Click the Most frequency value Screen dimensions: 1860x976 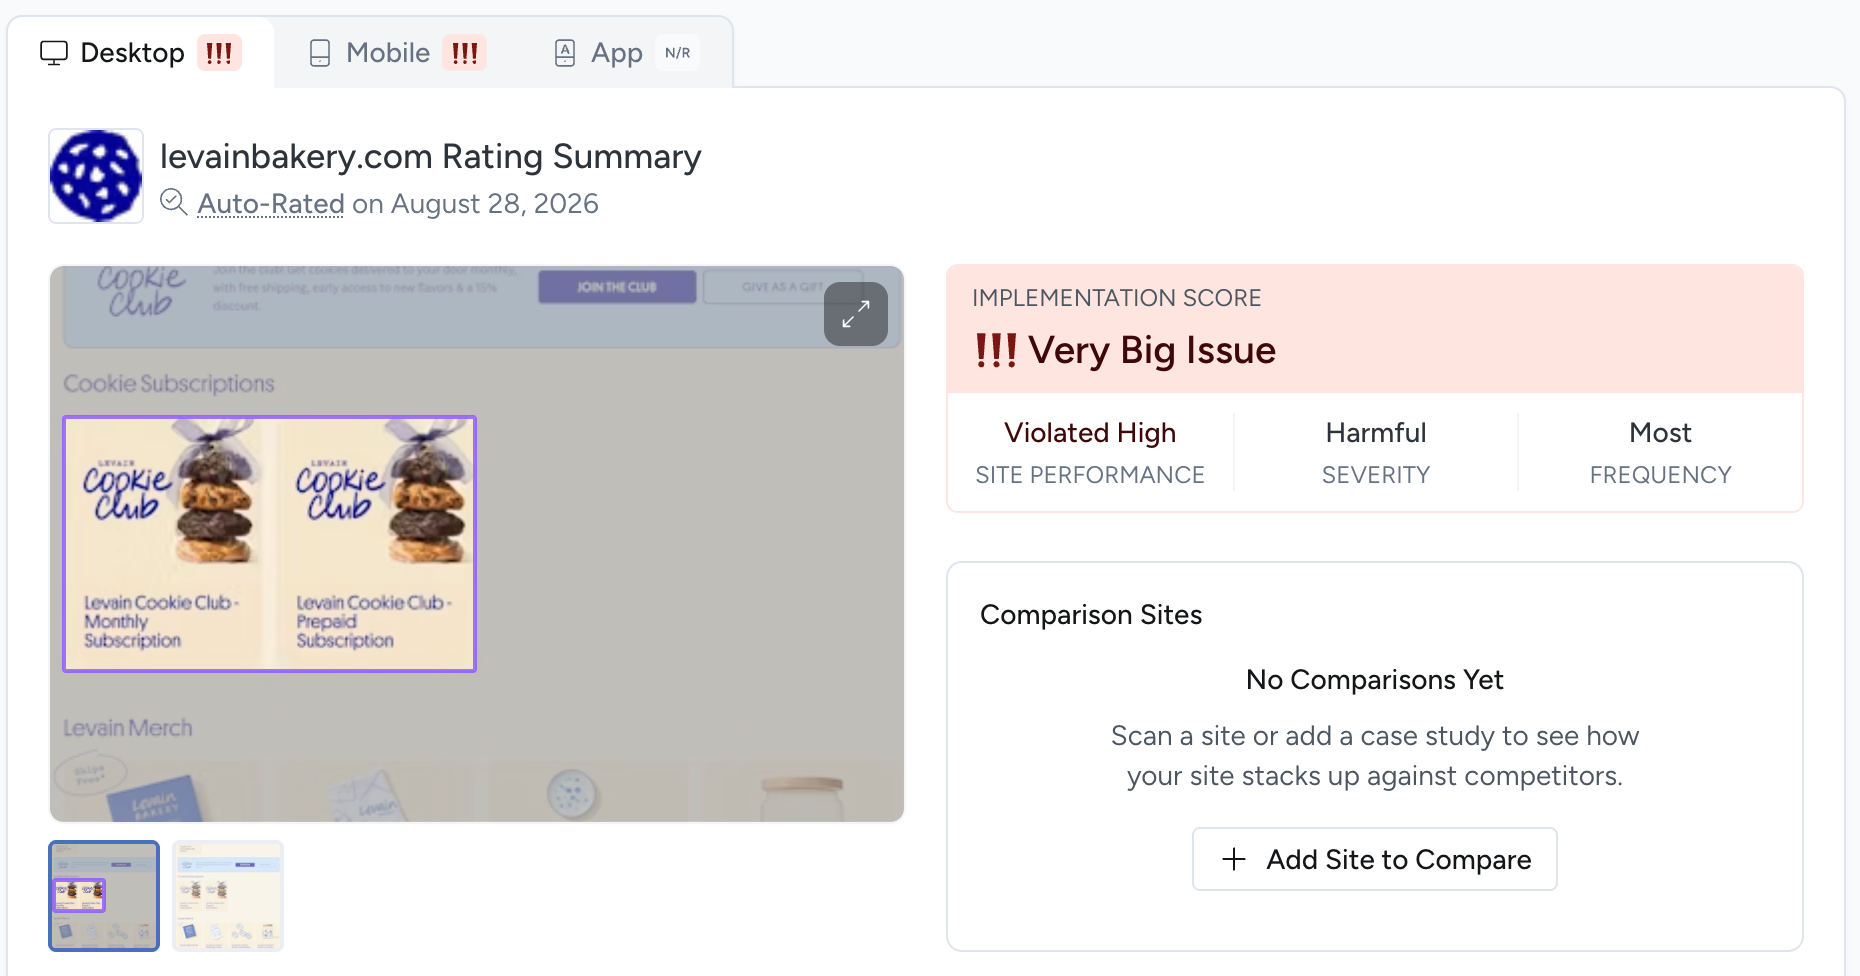(1660, 433)
